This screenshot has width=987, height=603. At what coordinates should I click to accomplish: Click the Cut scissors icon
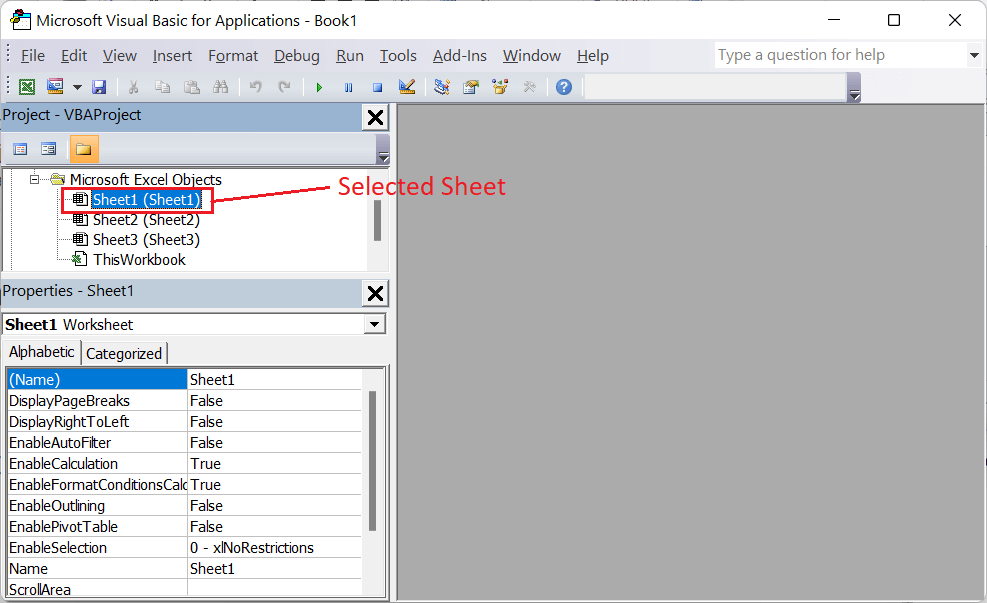(133, 87)
